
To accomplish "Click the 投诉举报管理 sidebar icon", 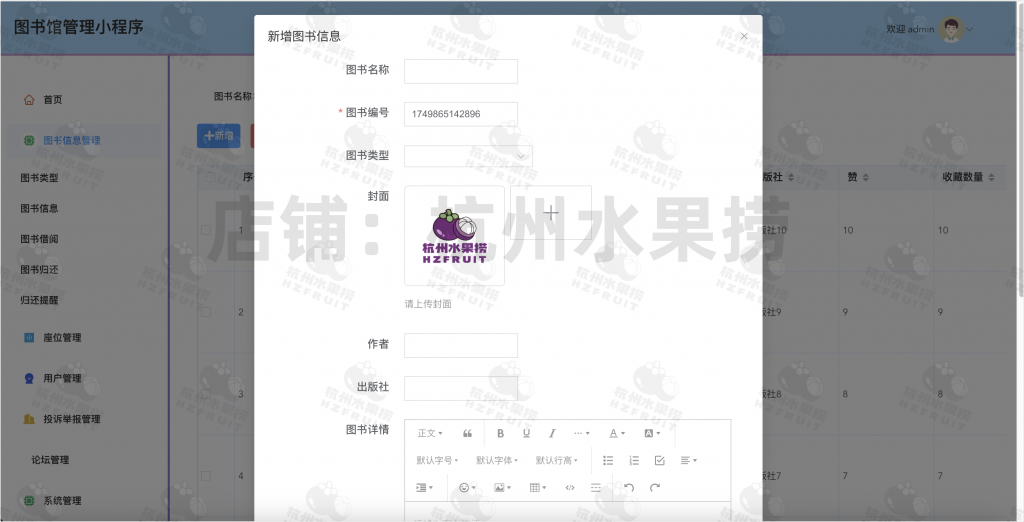I will (x=29, y=419).
